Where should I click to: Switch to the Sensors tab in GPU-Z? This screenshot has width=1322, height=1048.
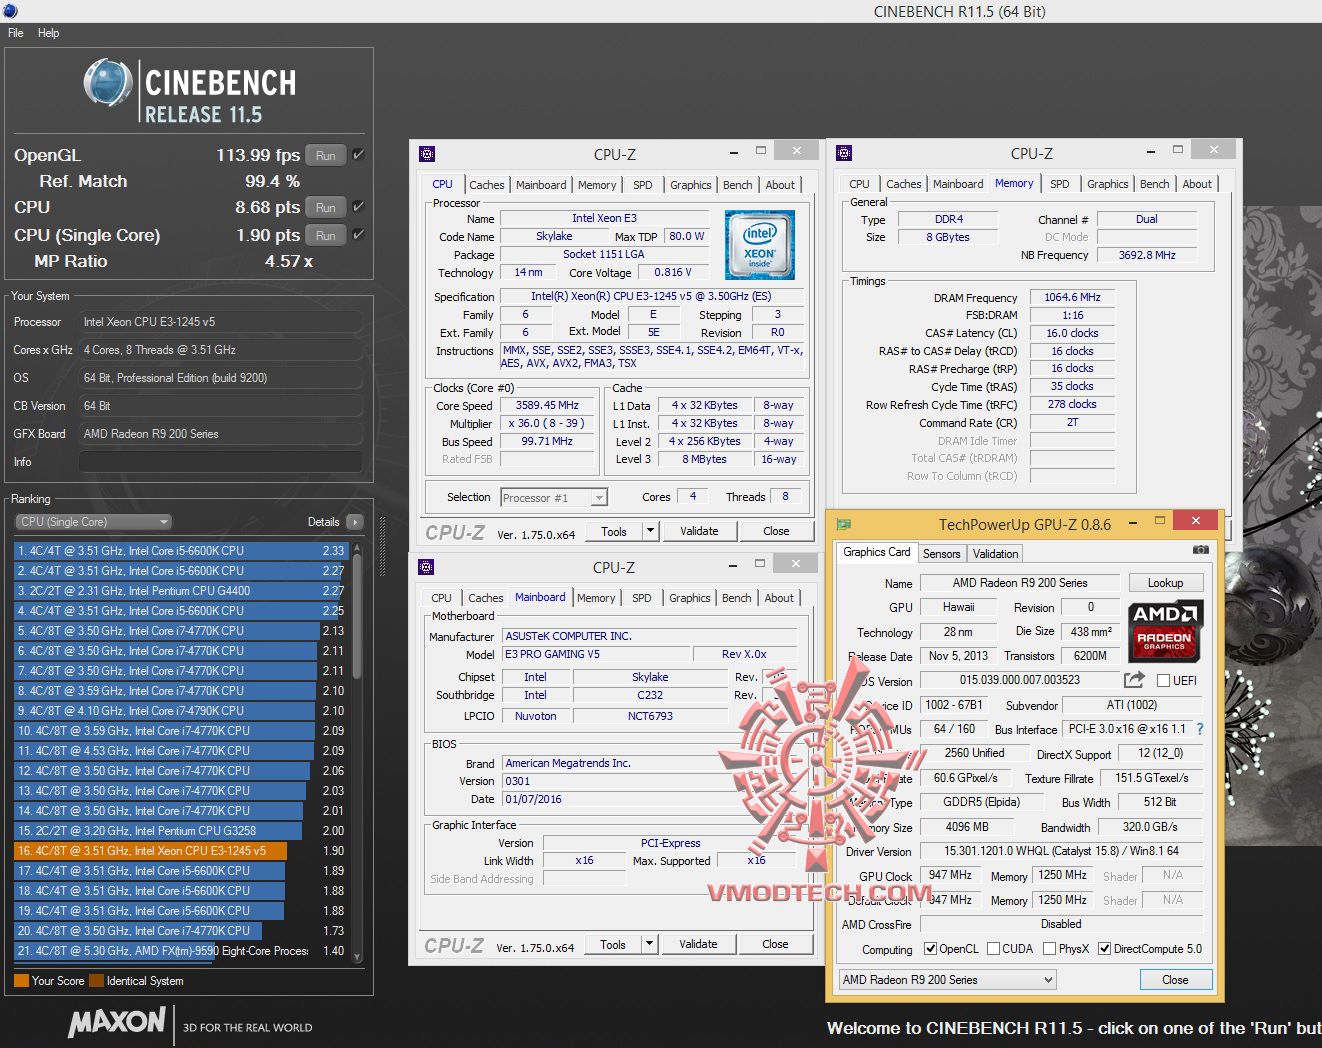coord(941,554)
